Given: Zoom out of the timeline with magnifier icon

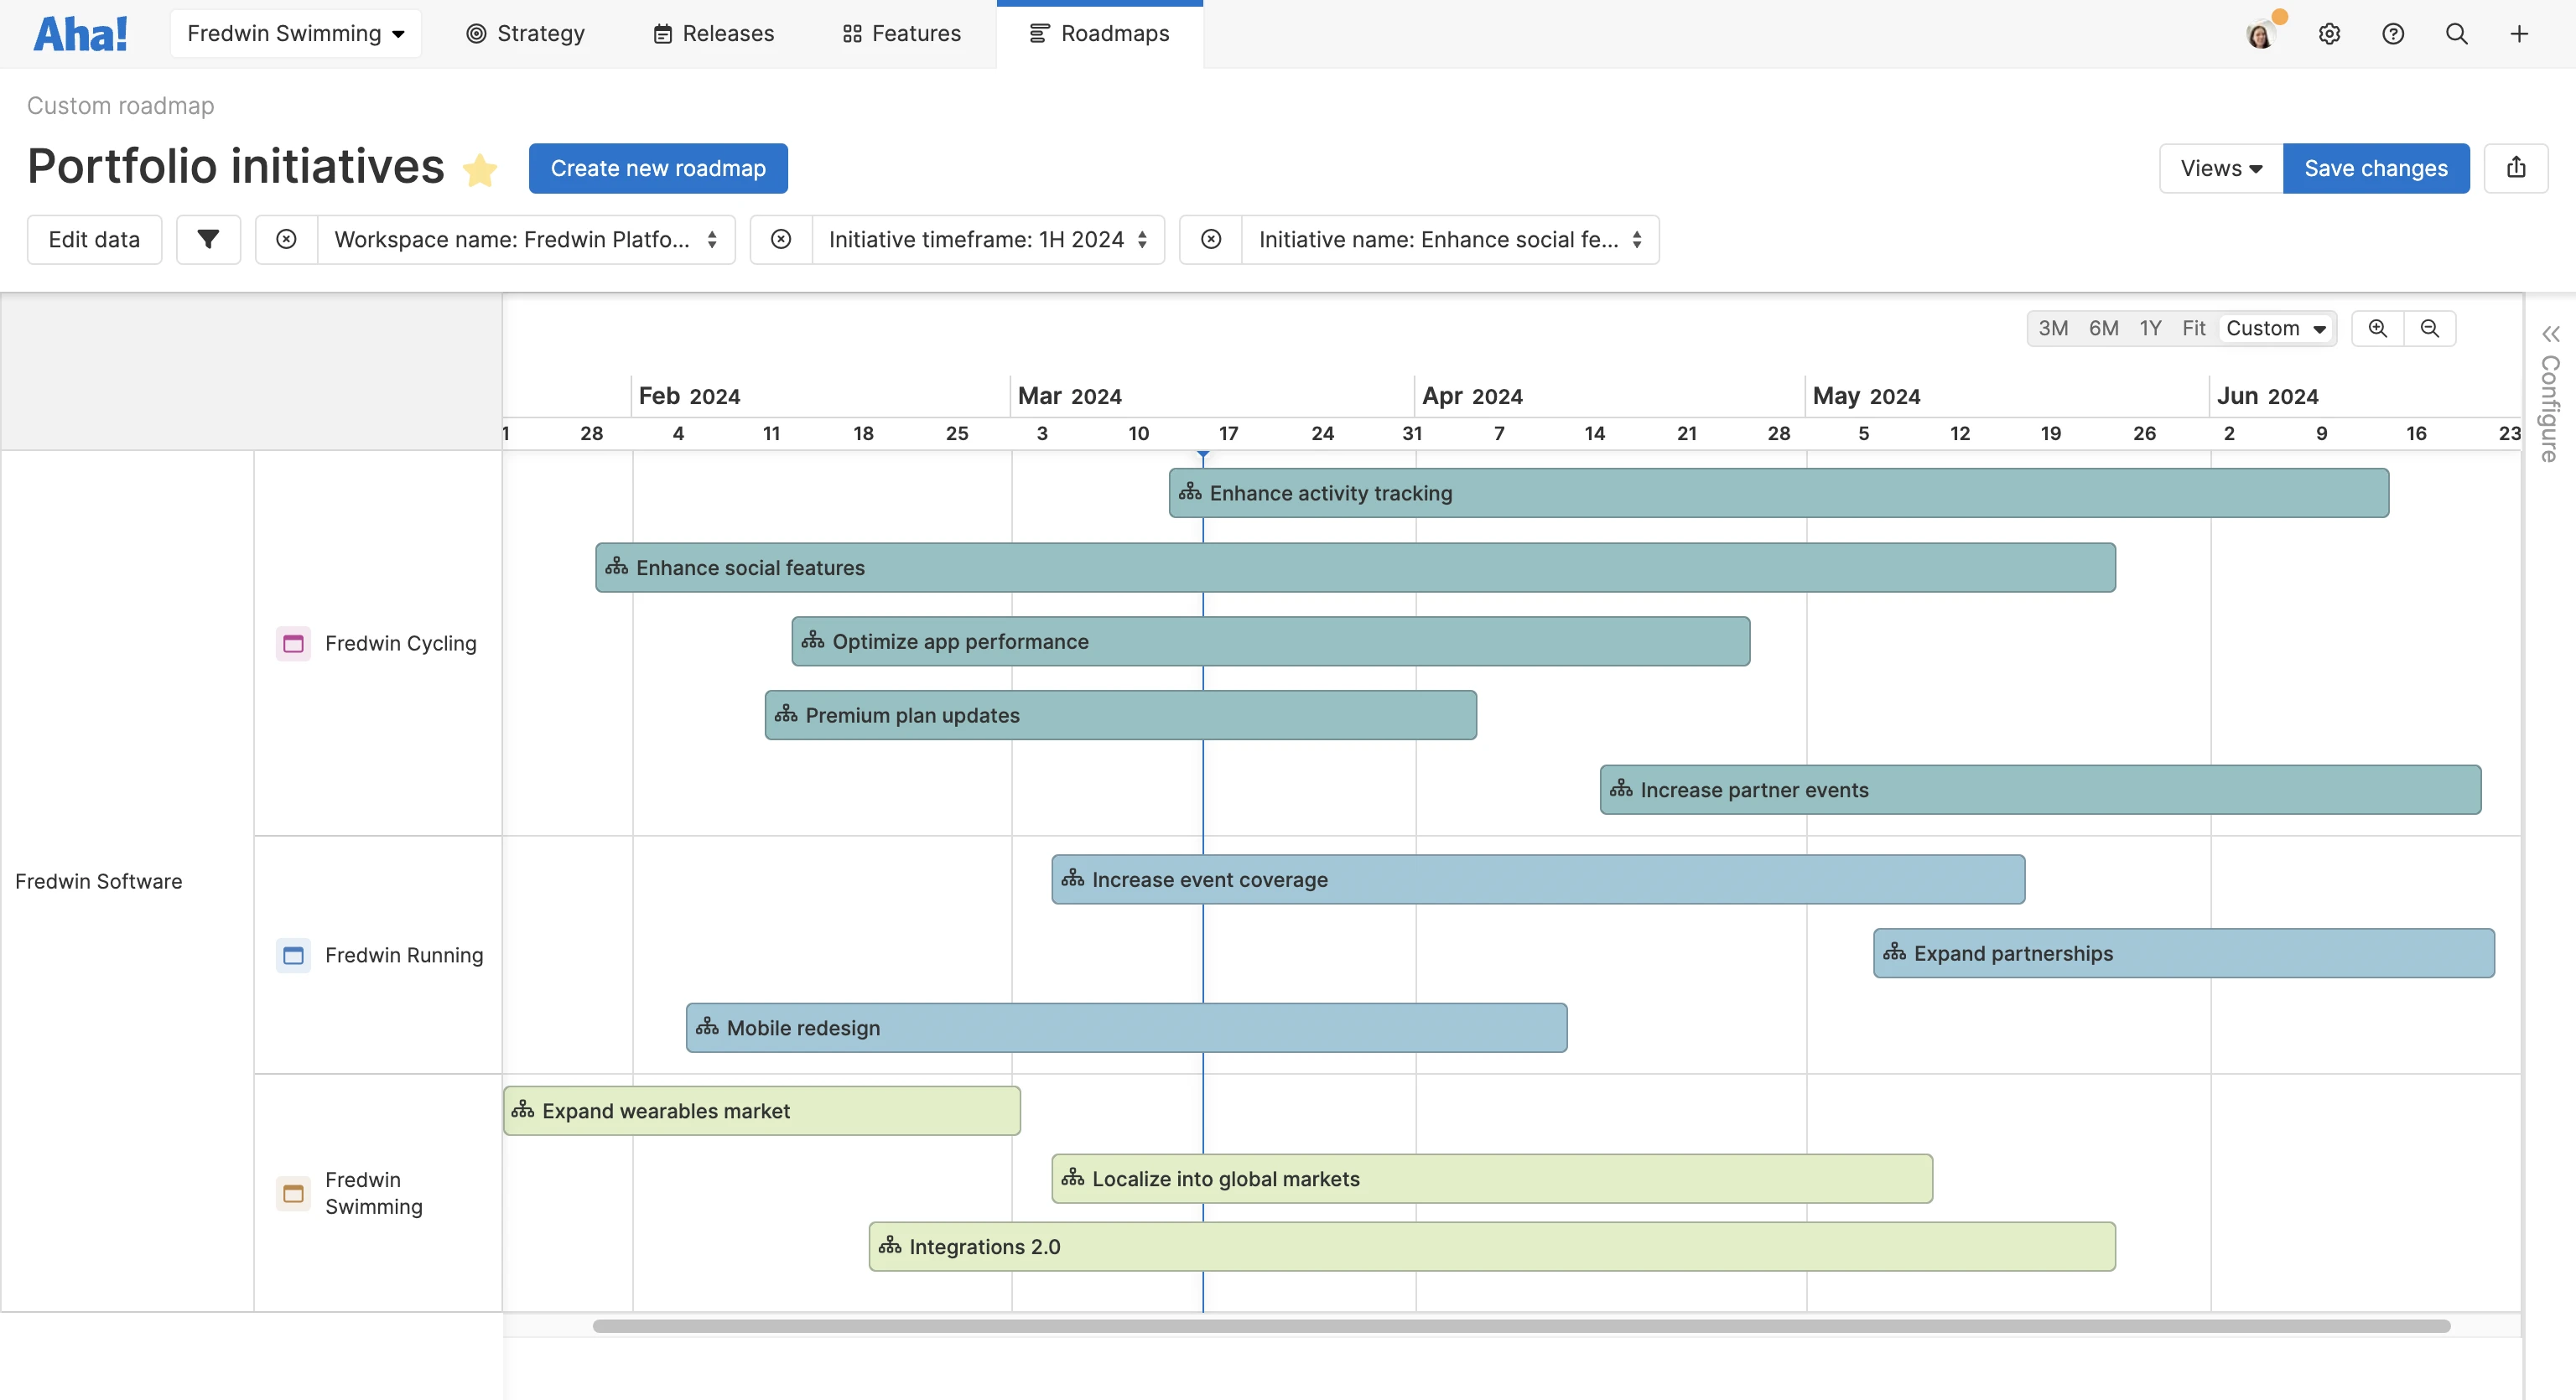Looking at the screenshot, I should (x=2430, y=328).
